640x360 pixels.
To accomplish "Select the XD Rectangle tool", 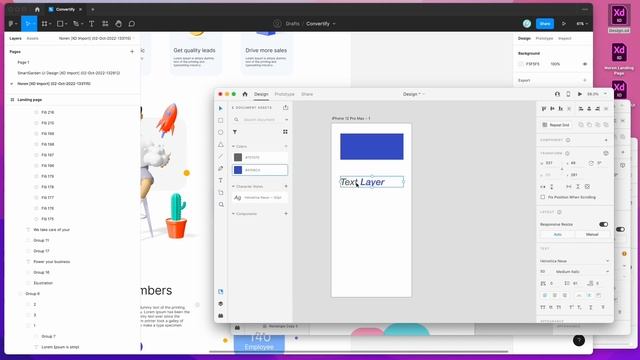I will pos(221,120).
